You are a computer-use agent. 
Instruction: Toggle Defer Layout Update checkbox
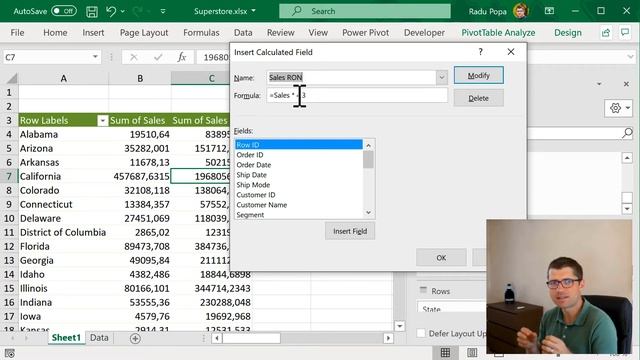pos(421,333)
